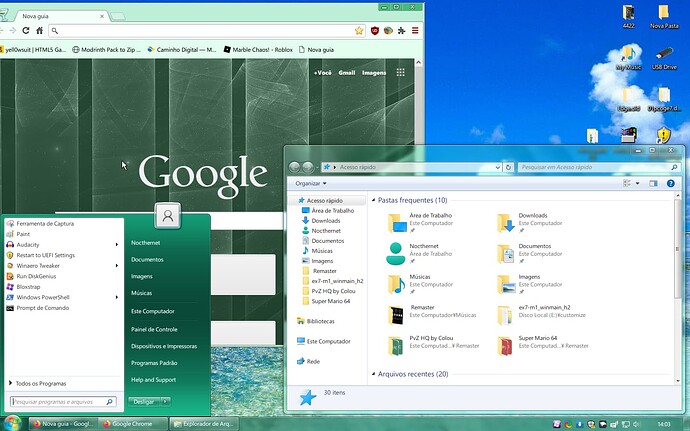Open Nova Pasta folder on the desktop
690x431 pixels.
(x=664, y=16)
